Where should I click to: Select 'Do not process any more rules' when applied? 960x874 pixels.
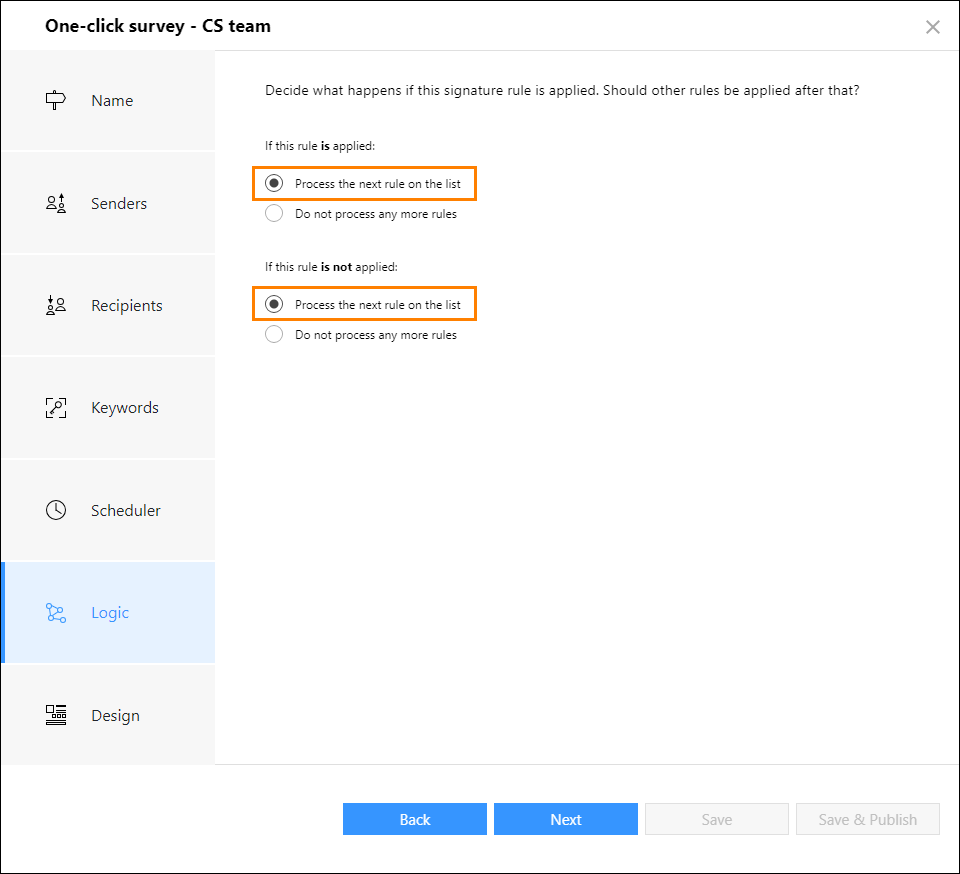274,213
